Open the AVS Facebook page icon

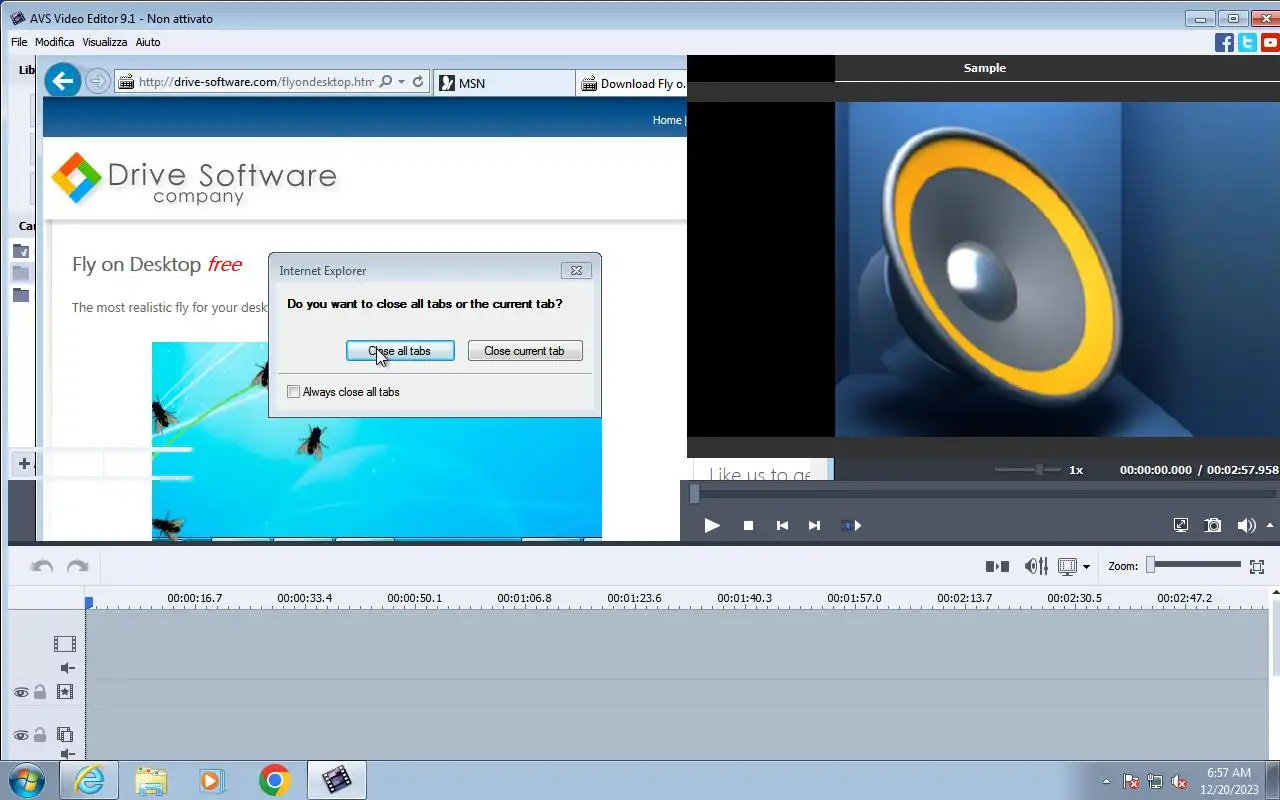click(1224, 42)
